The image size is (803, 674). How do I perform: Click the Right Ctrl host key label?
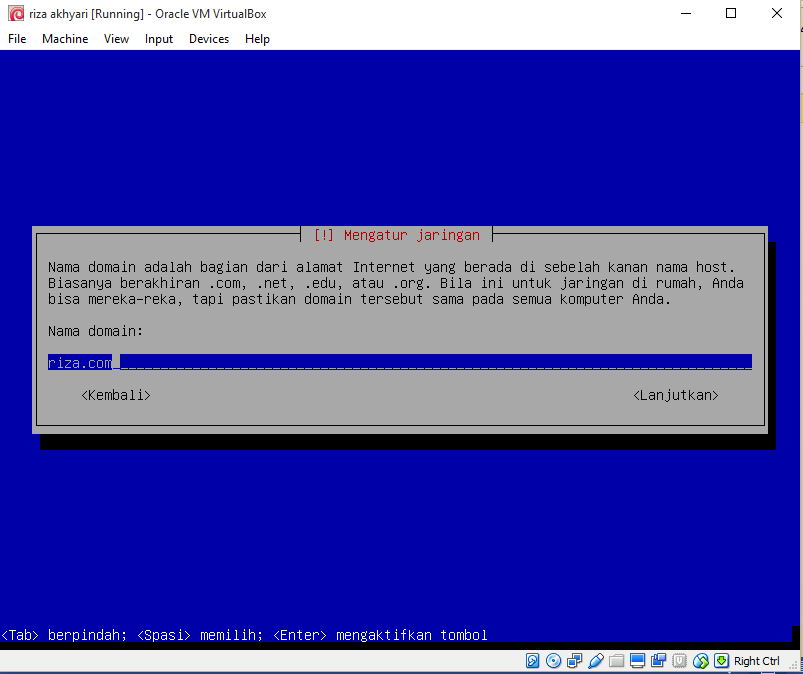pyautogui.click(x=756, y=661)
